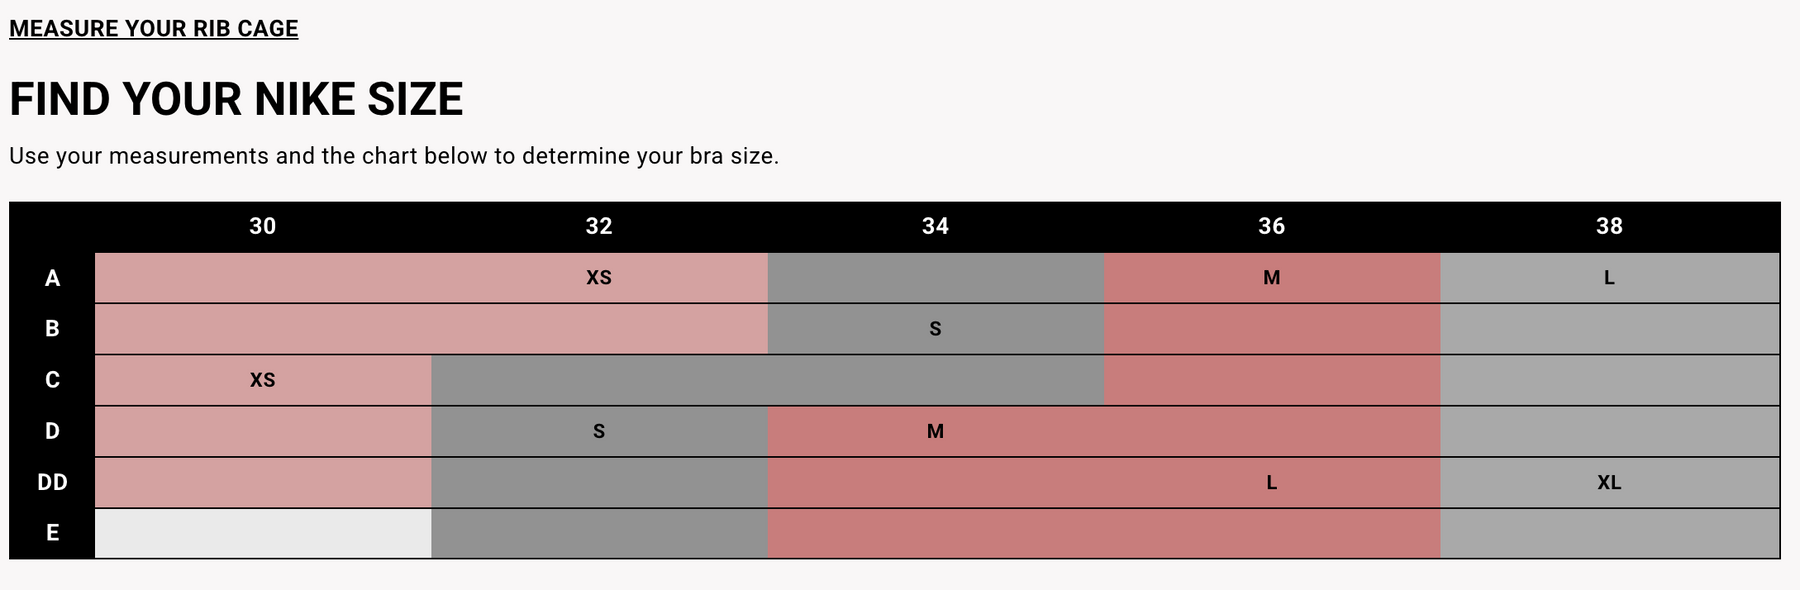Viewport: 1800px width, 590px height.
Task: Select the DD cup row label
Action: (52, 482)
